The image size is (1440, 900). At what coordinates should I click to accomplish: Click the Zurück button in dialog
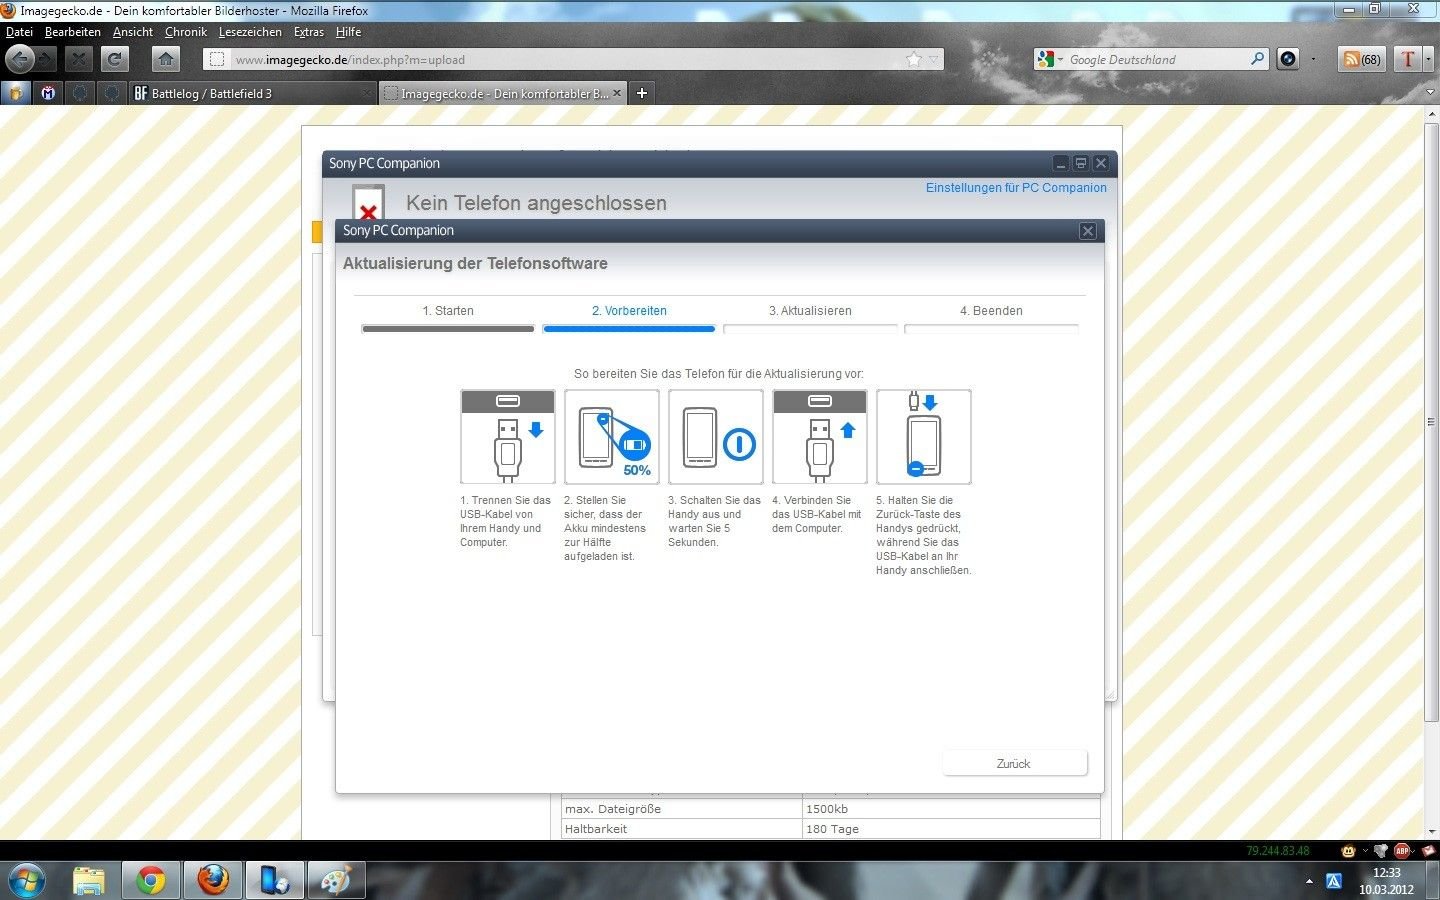[1014, 763]
